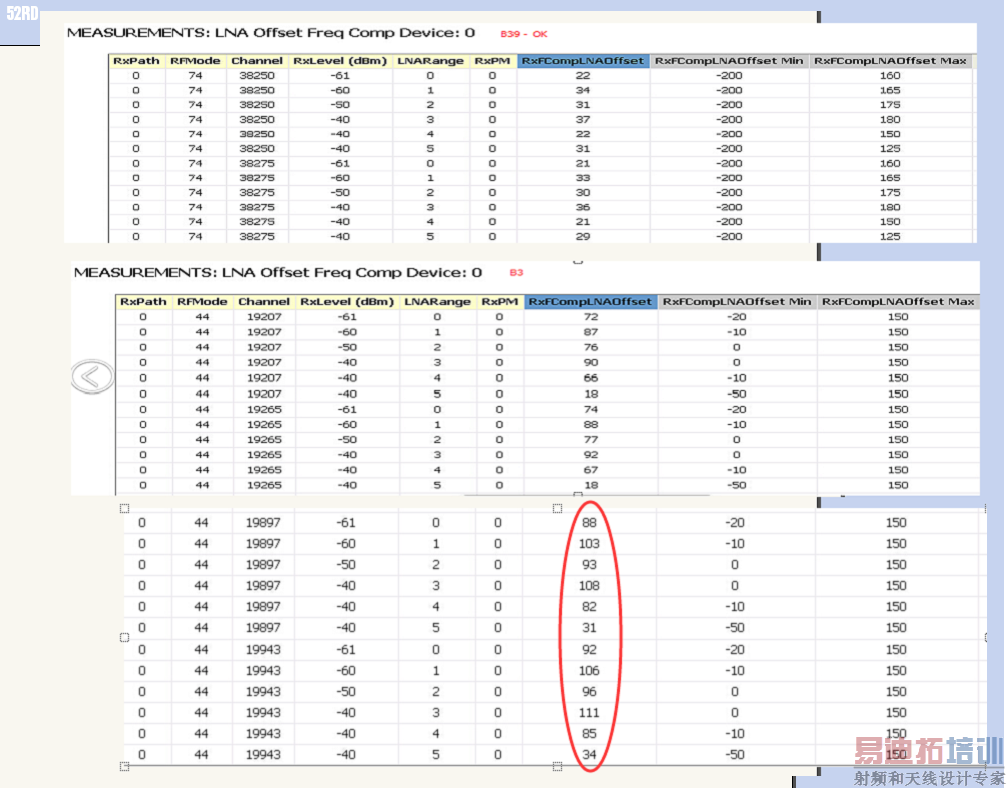Click the first MEASUREMENTS title above B39 table
The width and height of the screenshot is (1008, 788).
click(x=270, y=33)
